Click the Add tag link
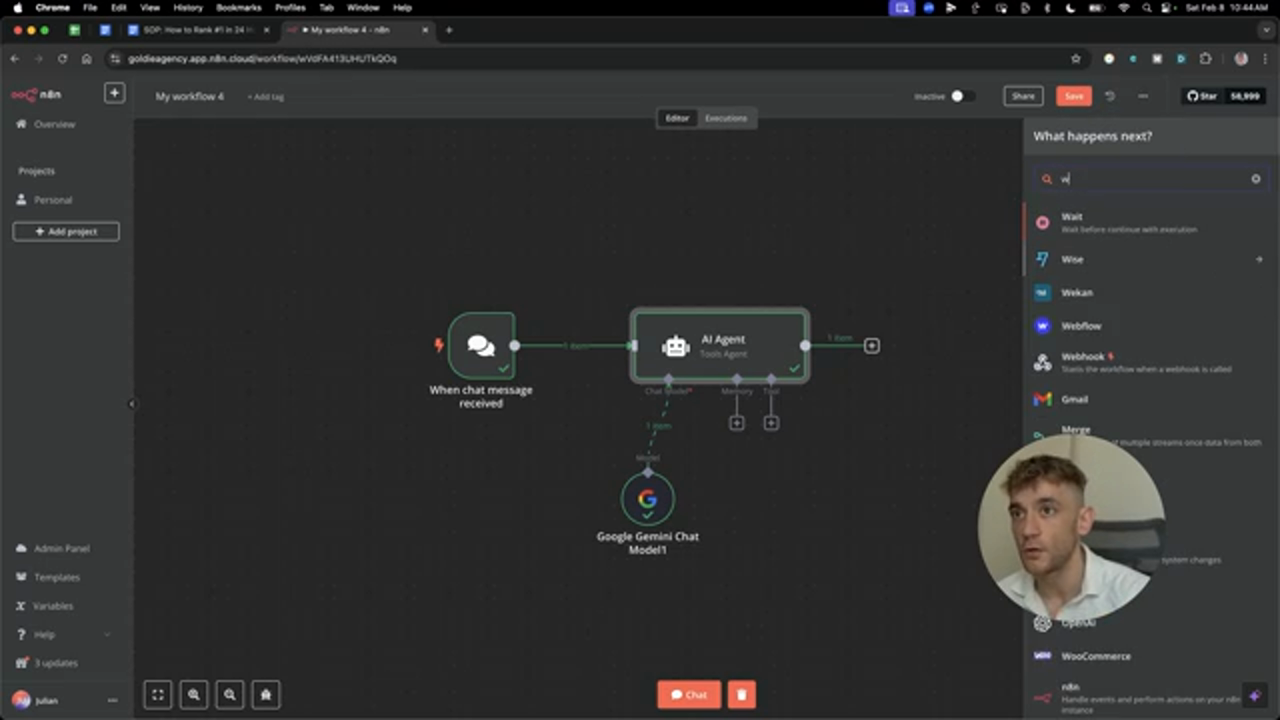1280x720 pixels. [x=266, y=97]
